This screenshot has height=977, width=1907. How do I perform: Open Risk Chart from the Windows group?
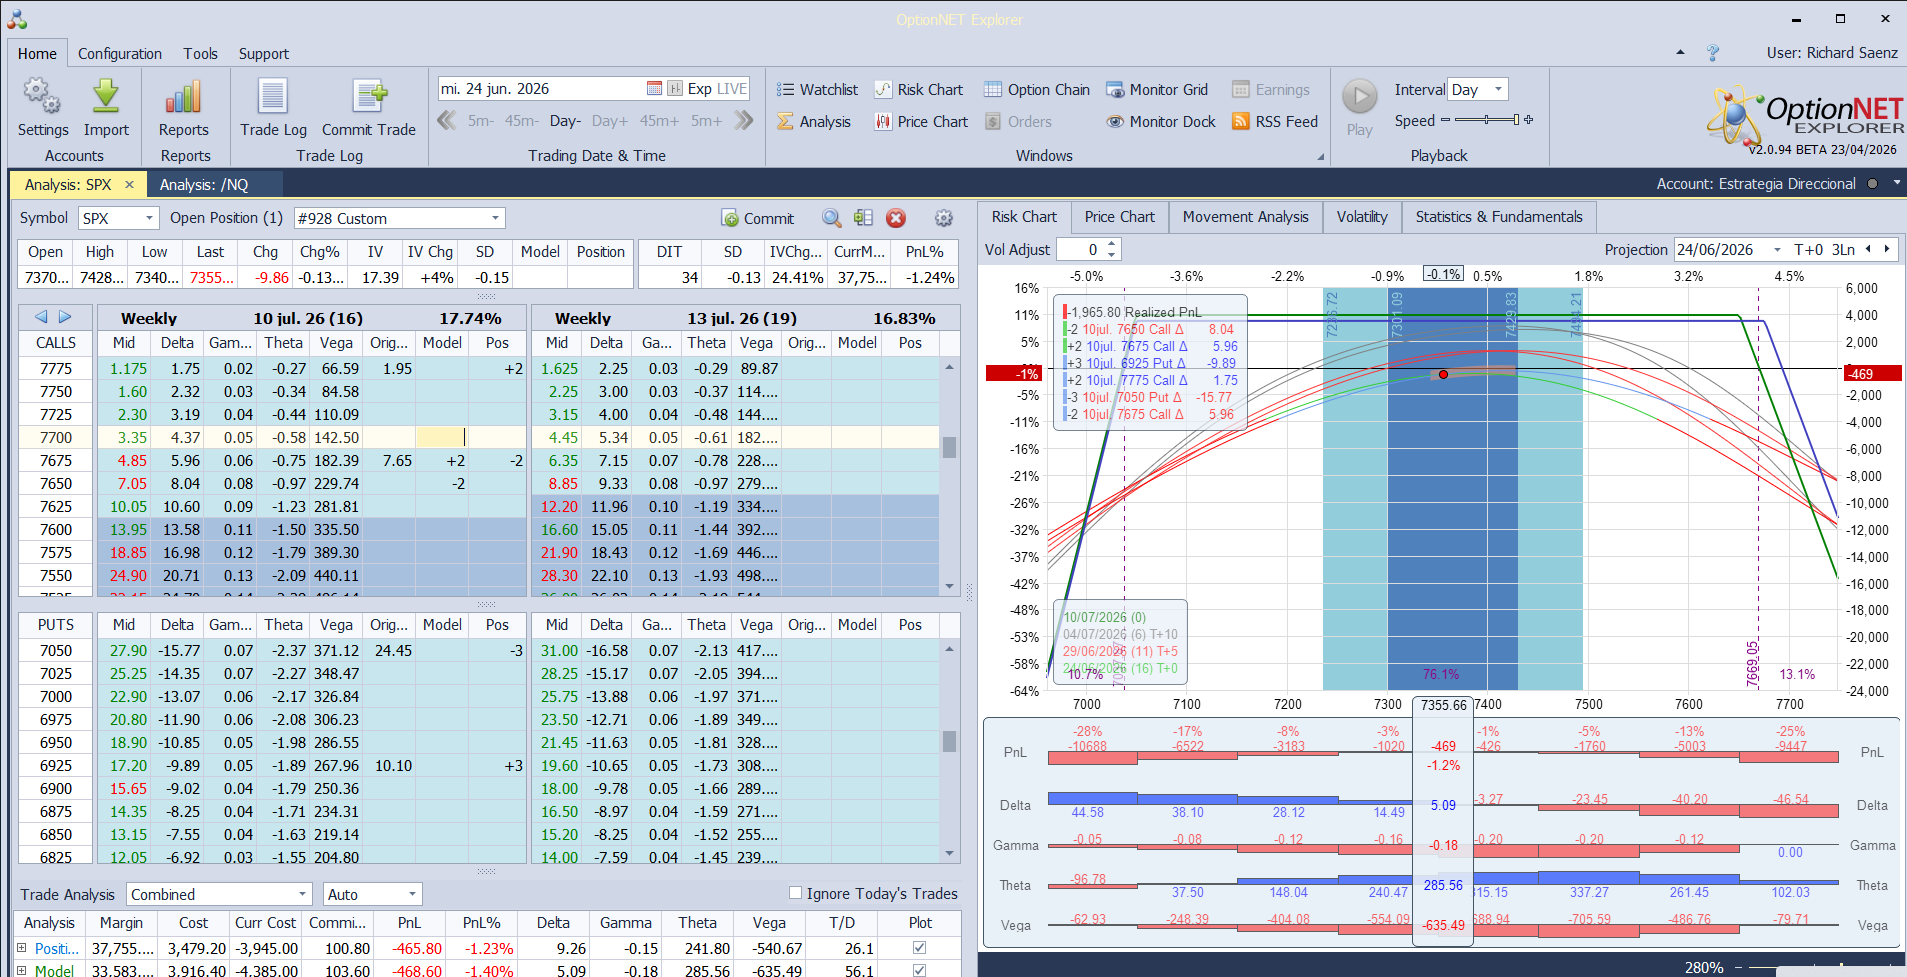[x=919, y=90]
